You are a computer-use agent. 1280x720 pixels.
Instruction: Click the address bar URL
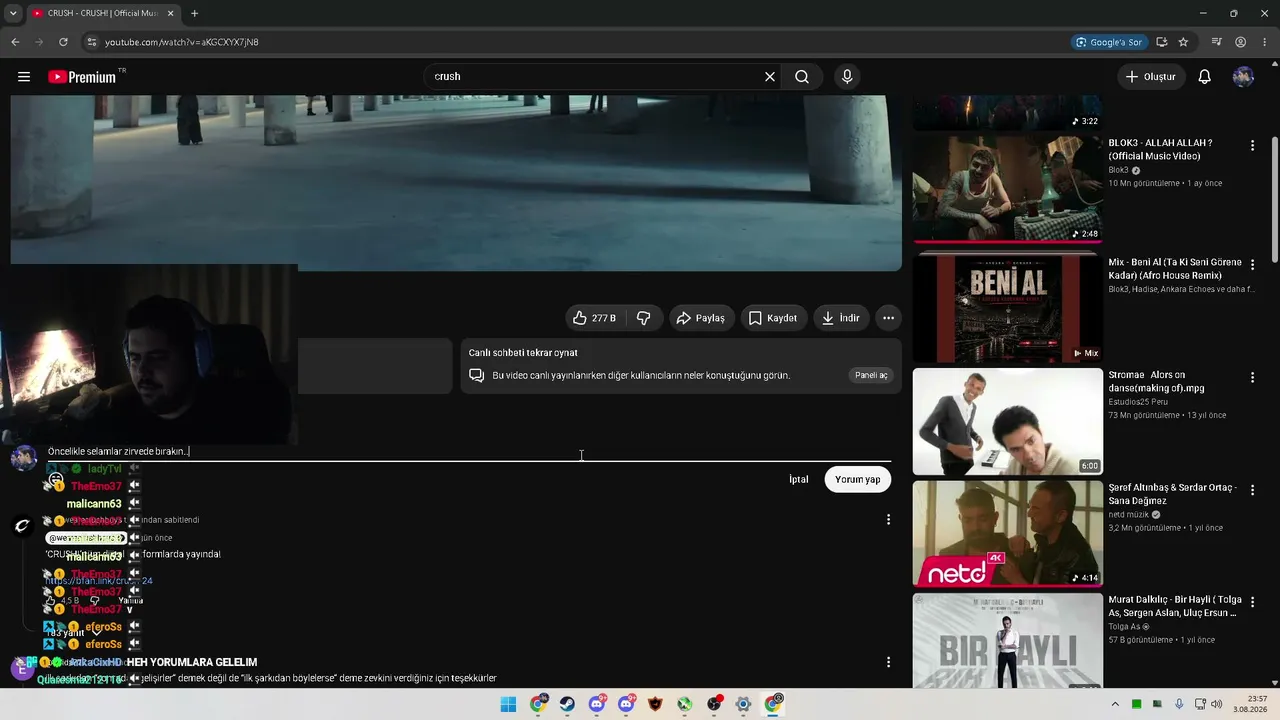pos(182,42)
